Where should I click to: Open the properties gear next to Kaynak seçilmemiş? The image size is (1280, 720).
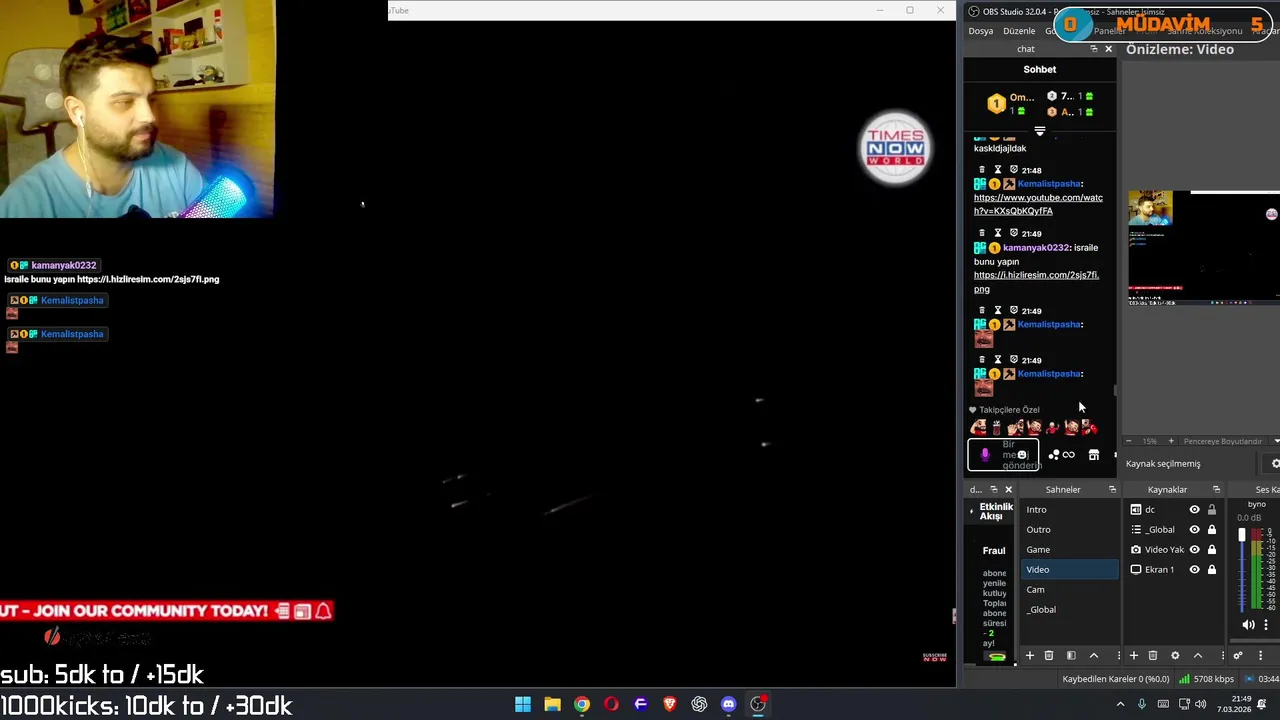click(1275, 464)
